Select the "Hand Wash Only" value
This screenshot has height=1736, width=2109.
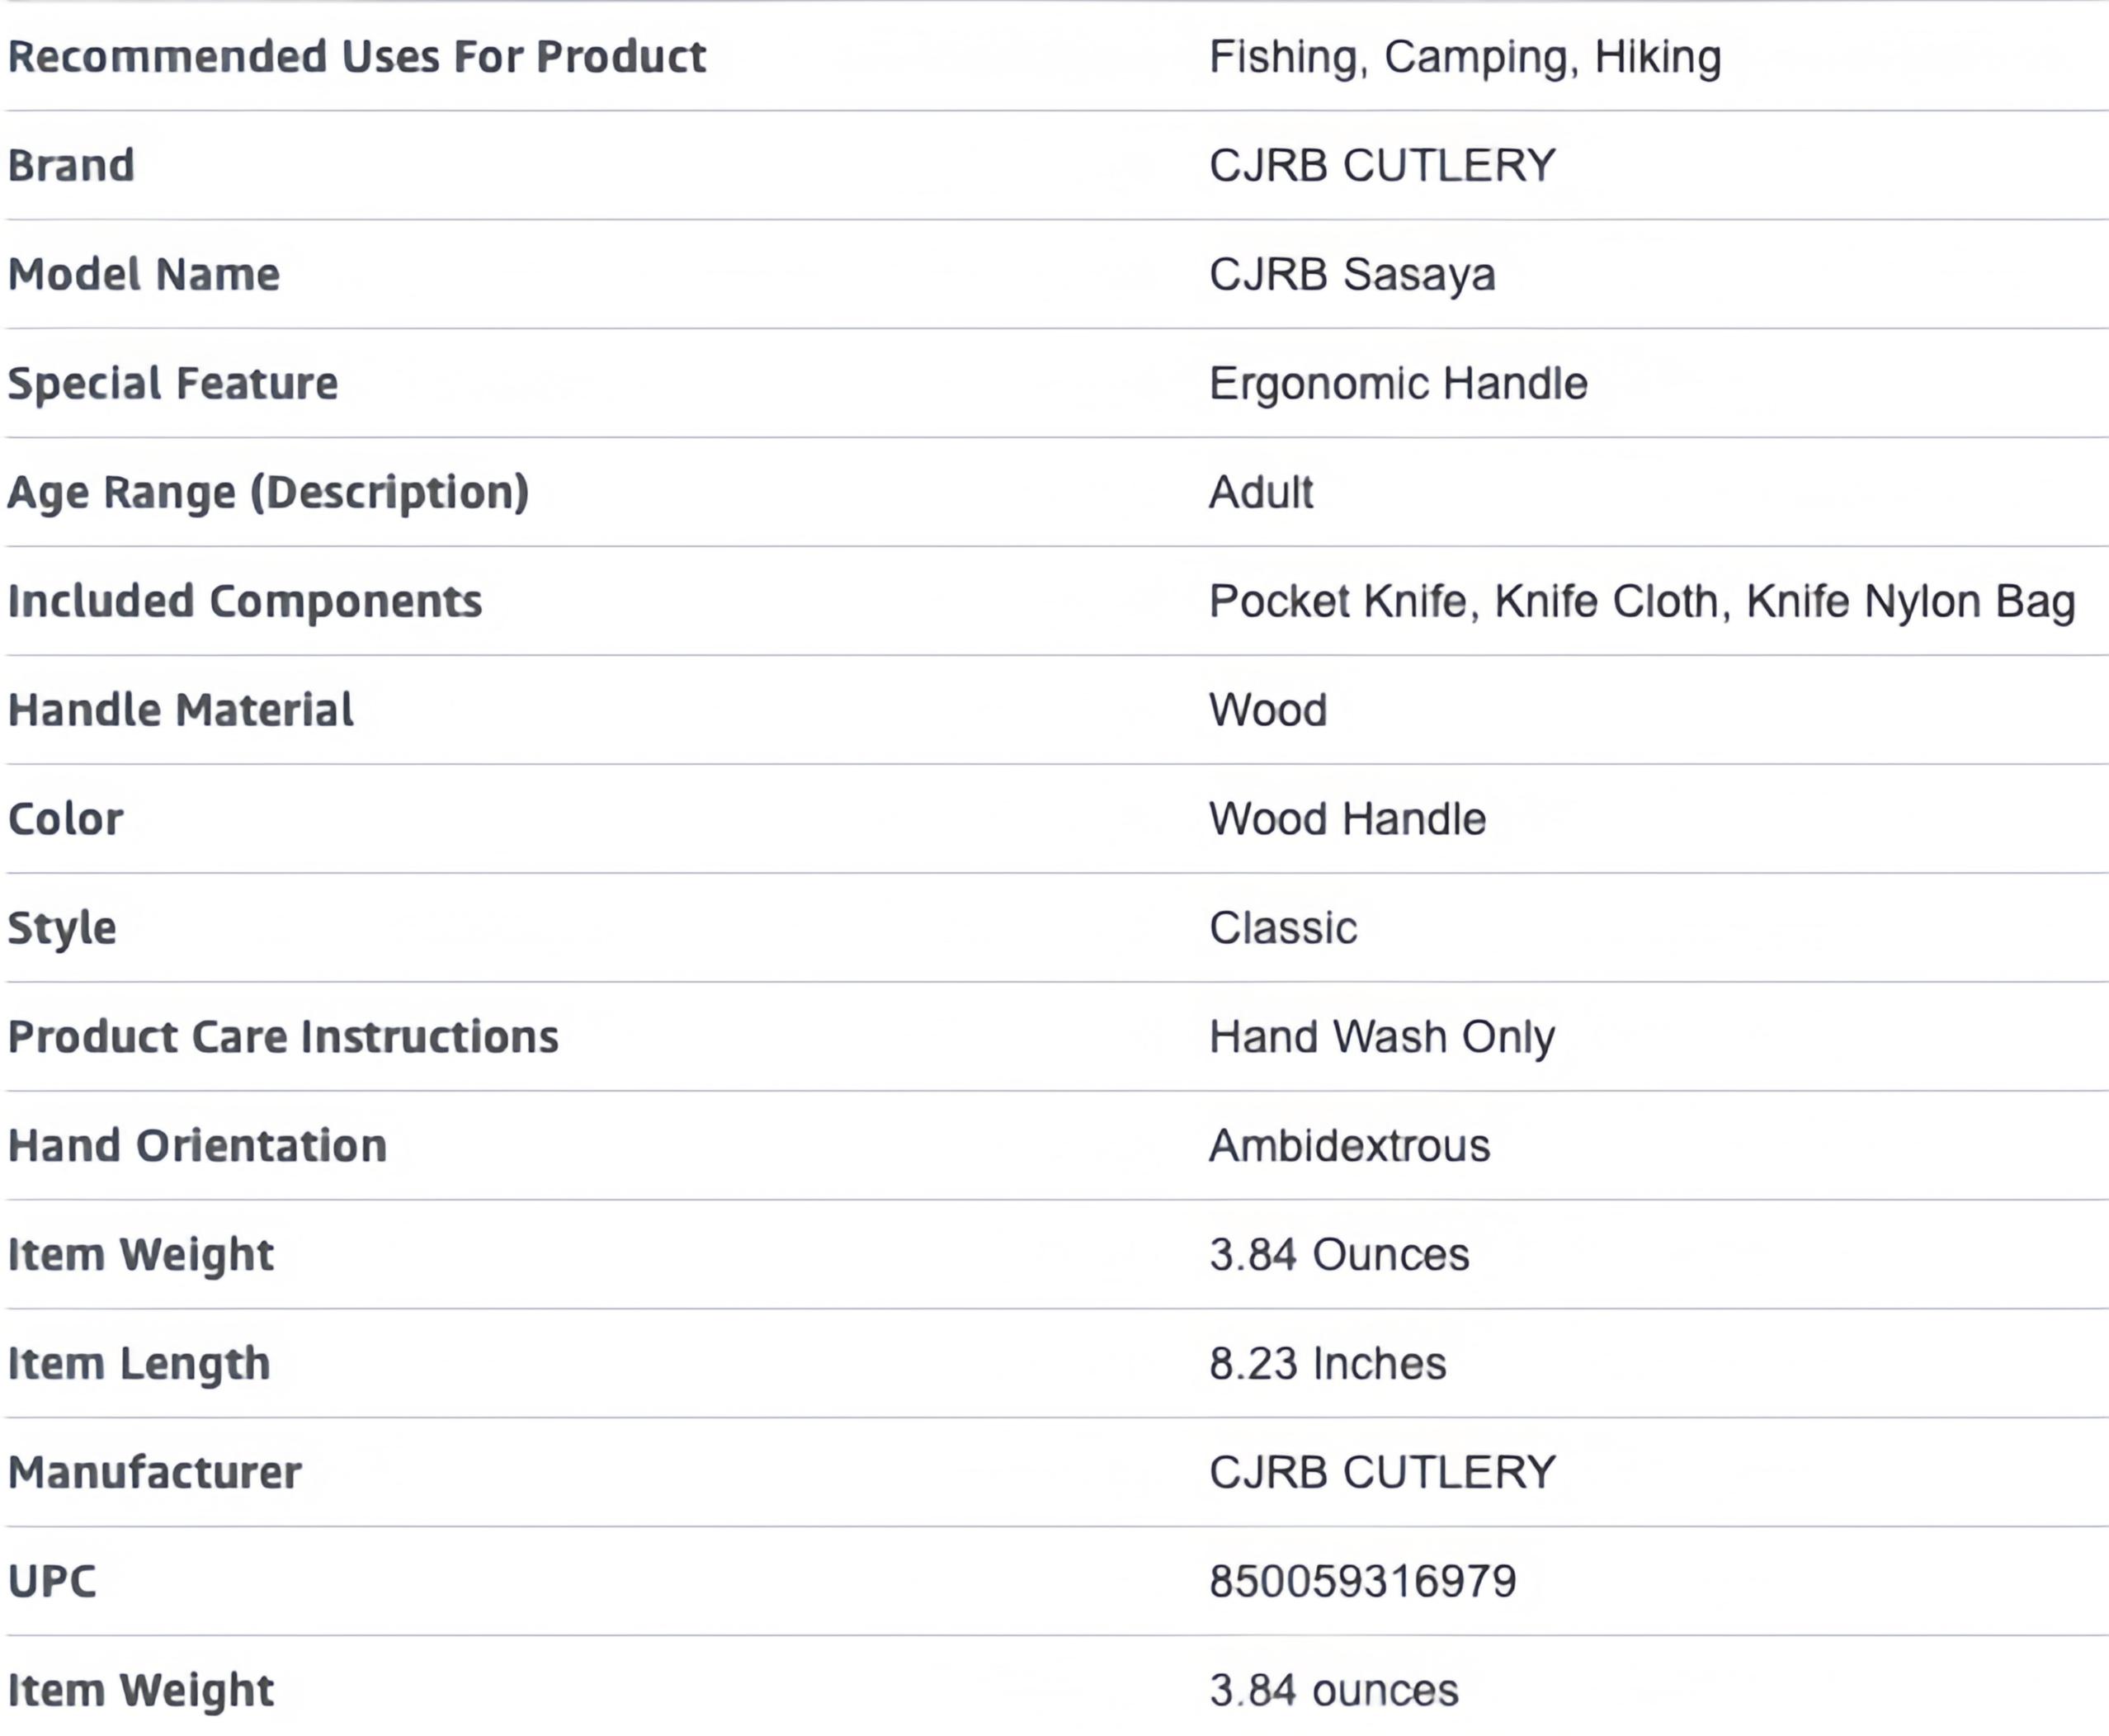(1381, 1037)
